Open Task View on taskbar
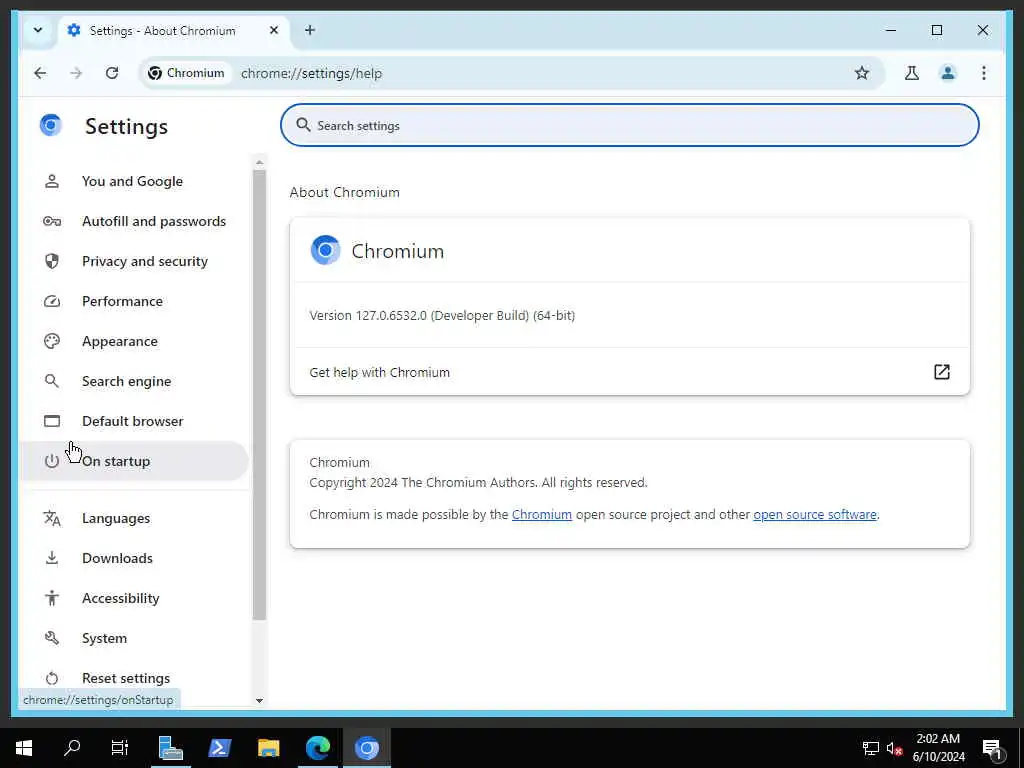The width and height of the screenshot is (1024, 768). 120,748
